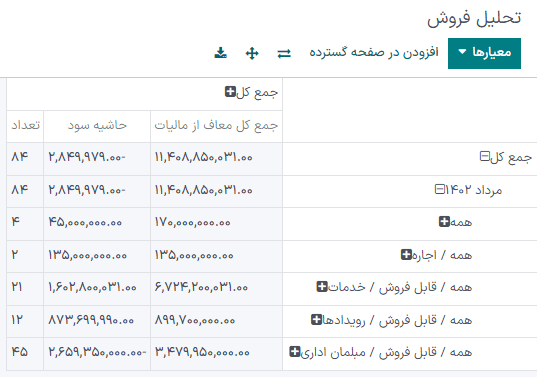
Task: Expand همه / قابل فروش / خدمات row
Action: coord(394,287)
